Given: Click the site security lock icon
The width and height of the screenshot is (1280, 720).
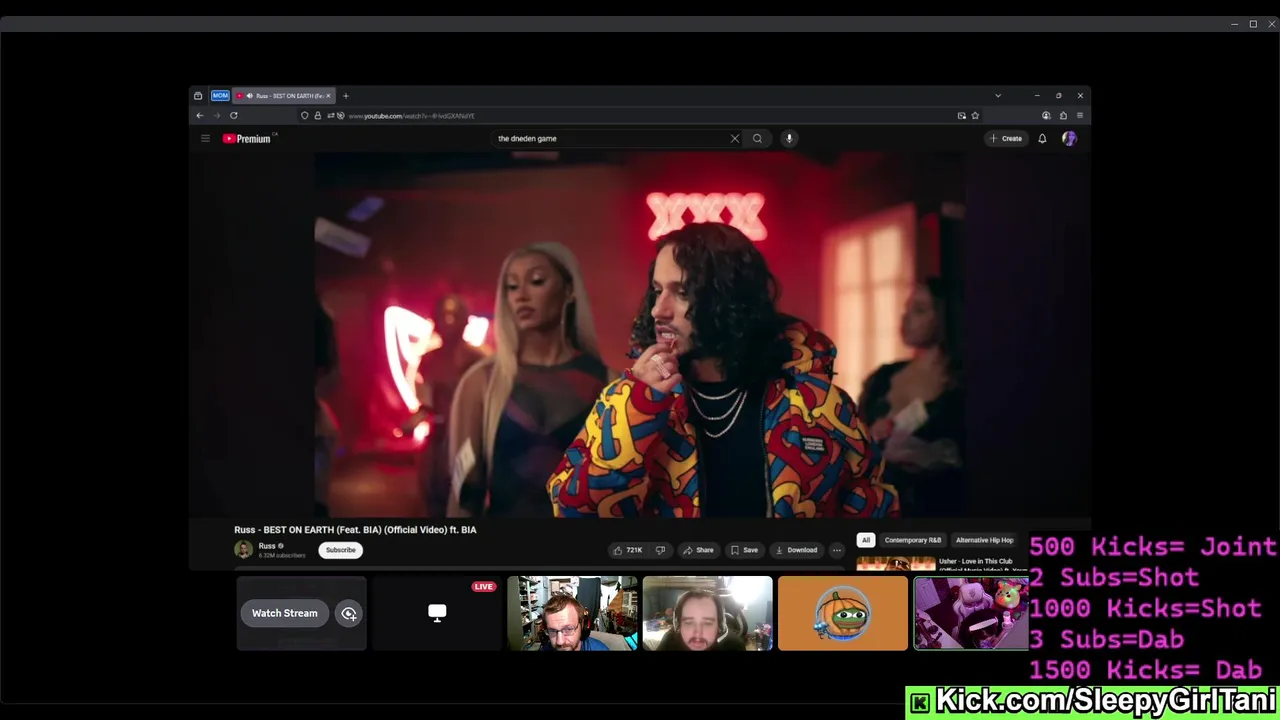Looking at the screenshot, I should coord(318,116).
